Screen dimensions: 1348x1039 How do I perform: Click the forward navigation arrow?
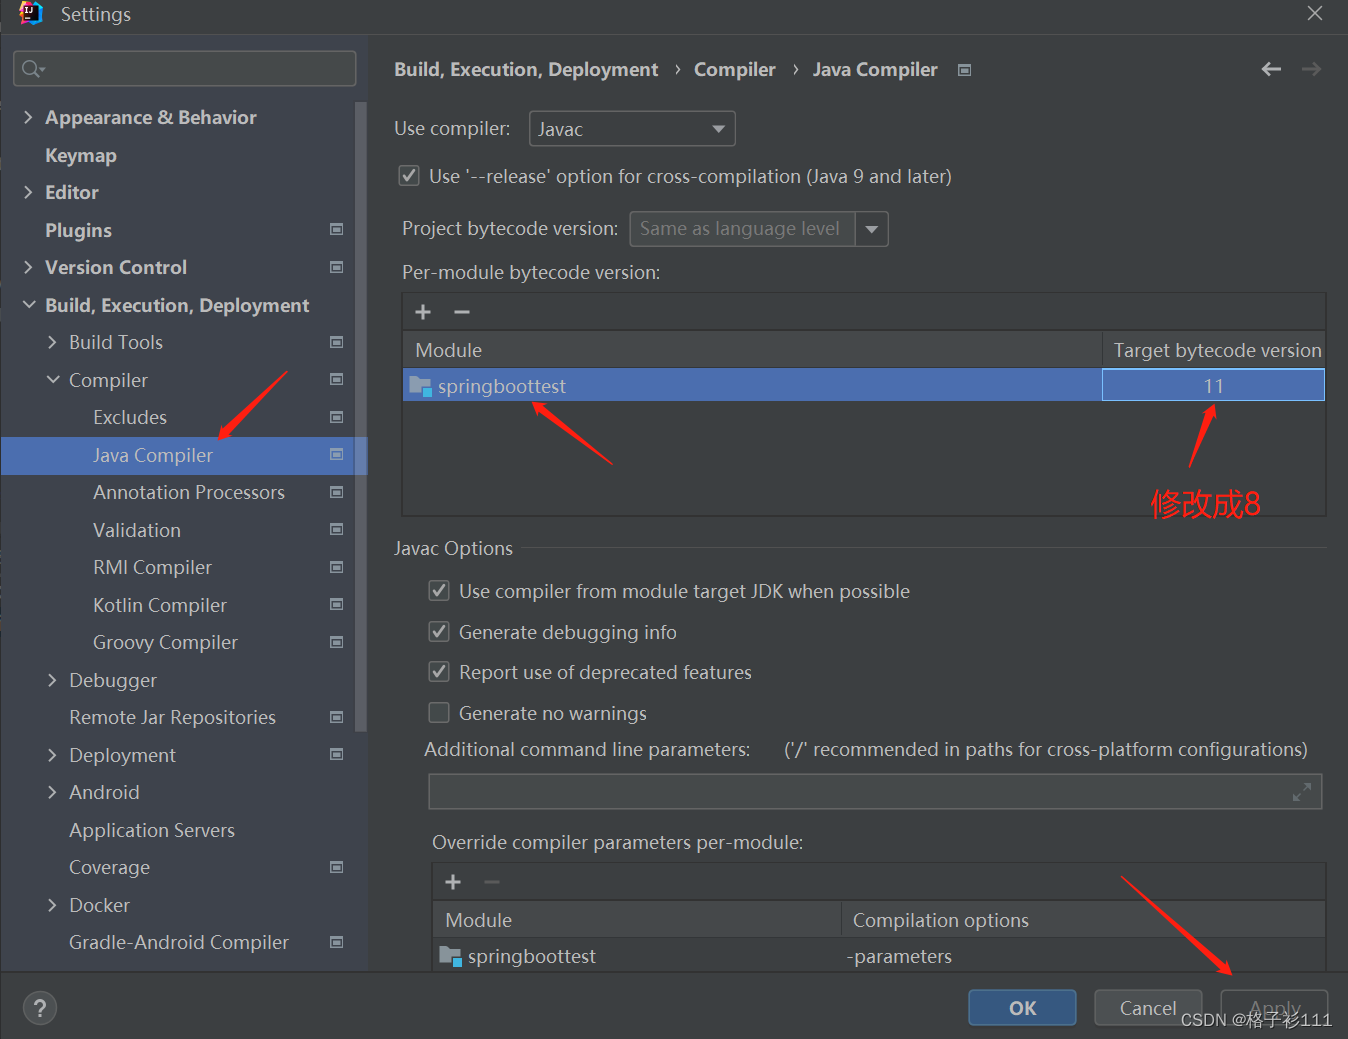pyautogui.click(x=1311, y=69)
